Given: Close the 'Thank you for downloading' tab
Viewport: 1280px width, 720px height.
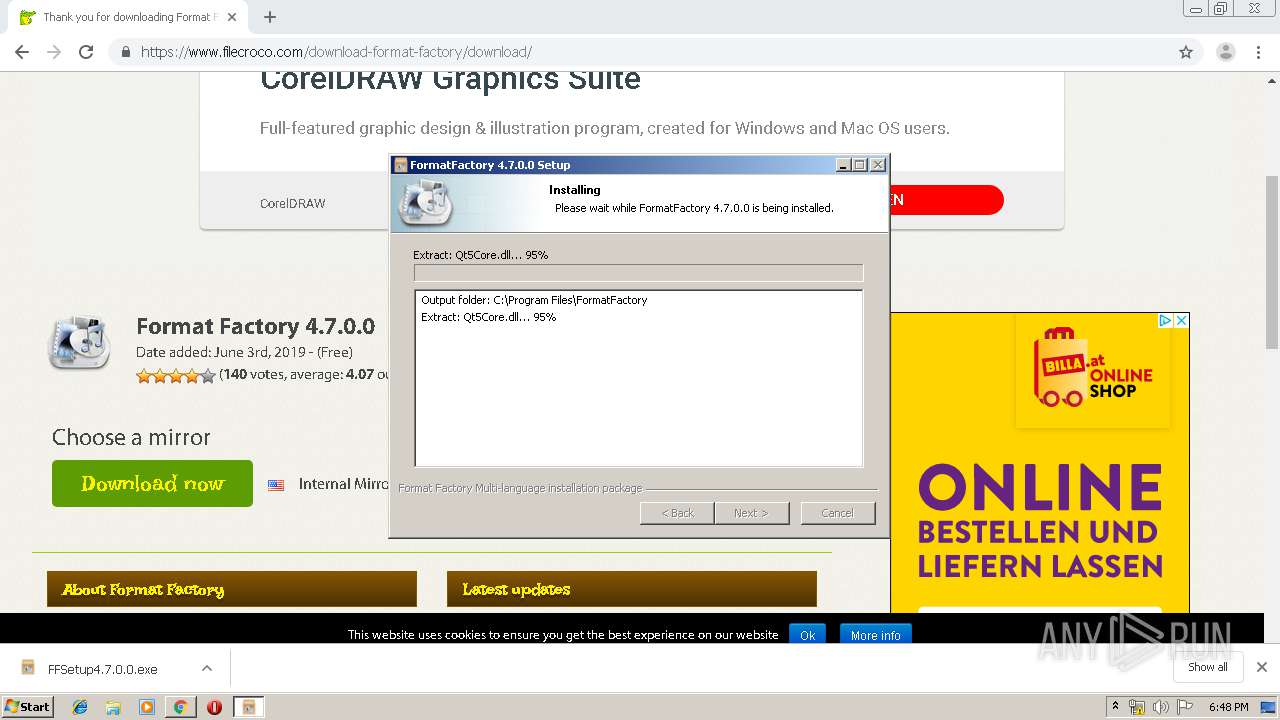Looking at the screenshot, I should coord(232,17).
